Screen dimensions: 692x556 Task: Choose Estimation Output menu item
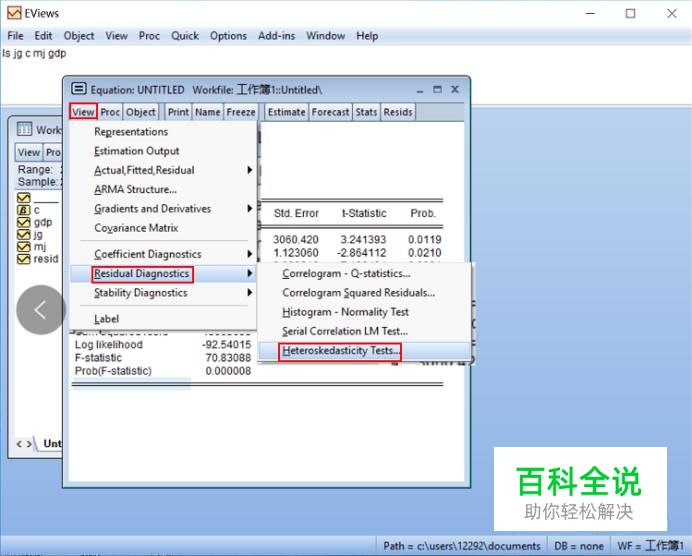pos(136,151)
